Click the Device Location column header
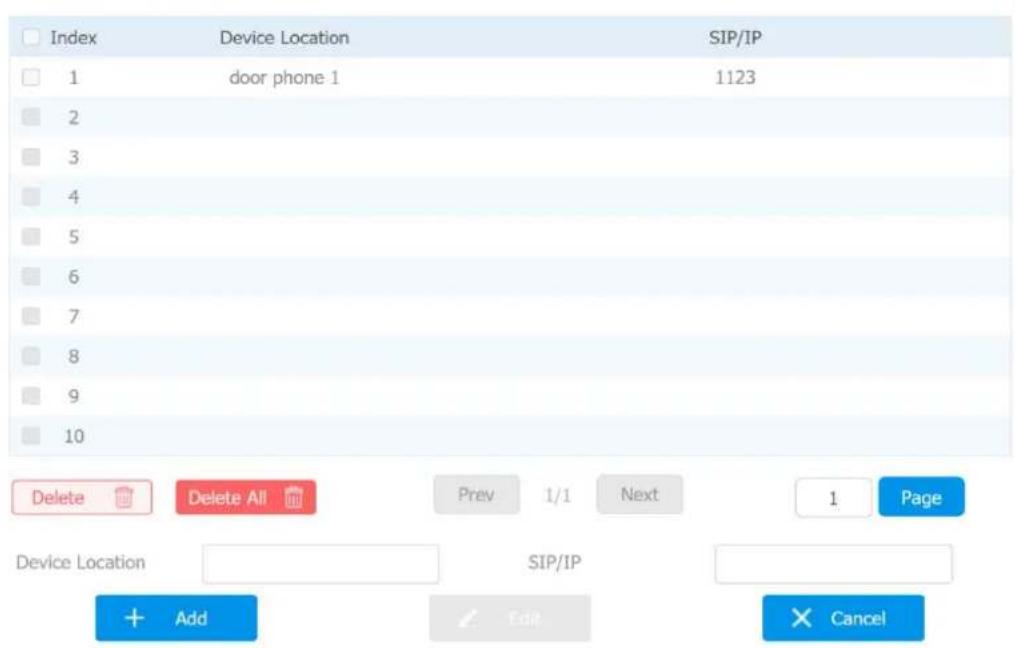The image size is (1015, 648). [284, 38]
